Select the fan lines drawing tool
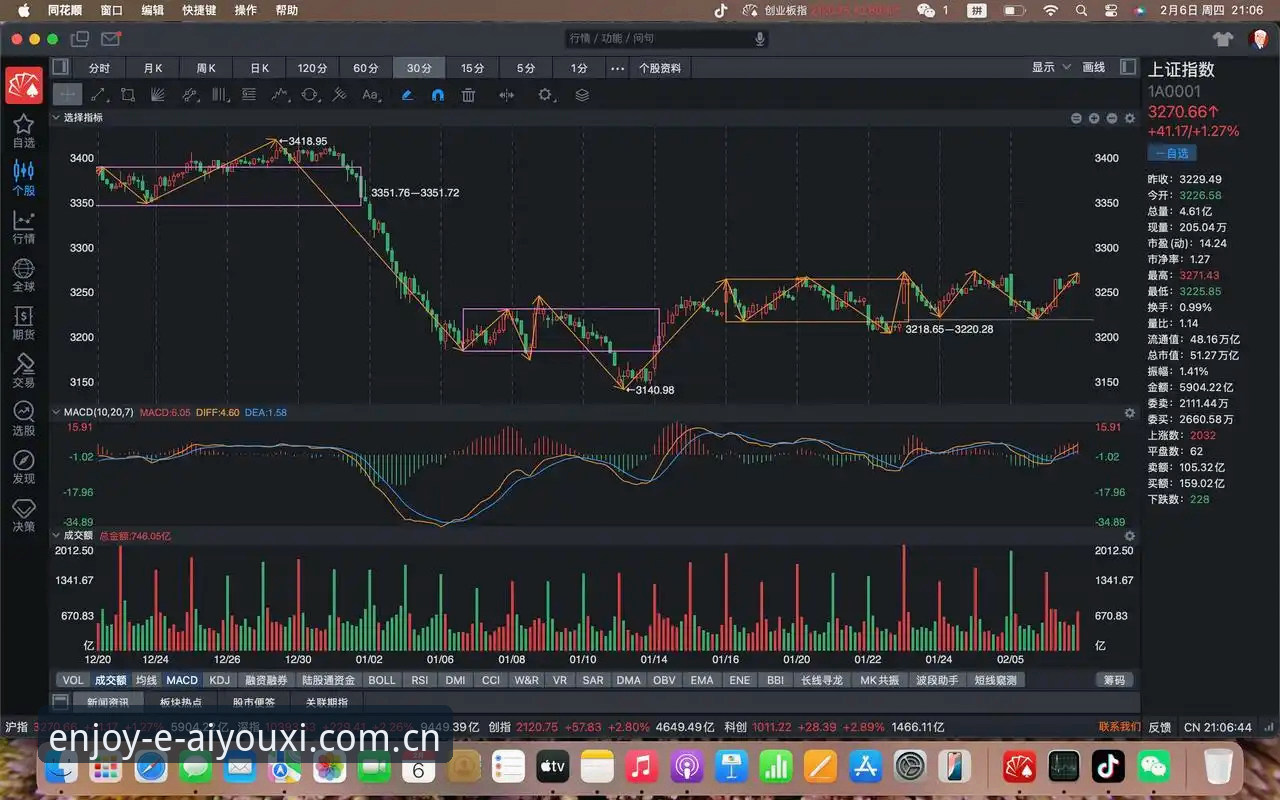 [158, 95]
